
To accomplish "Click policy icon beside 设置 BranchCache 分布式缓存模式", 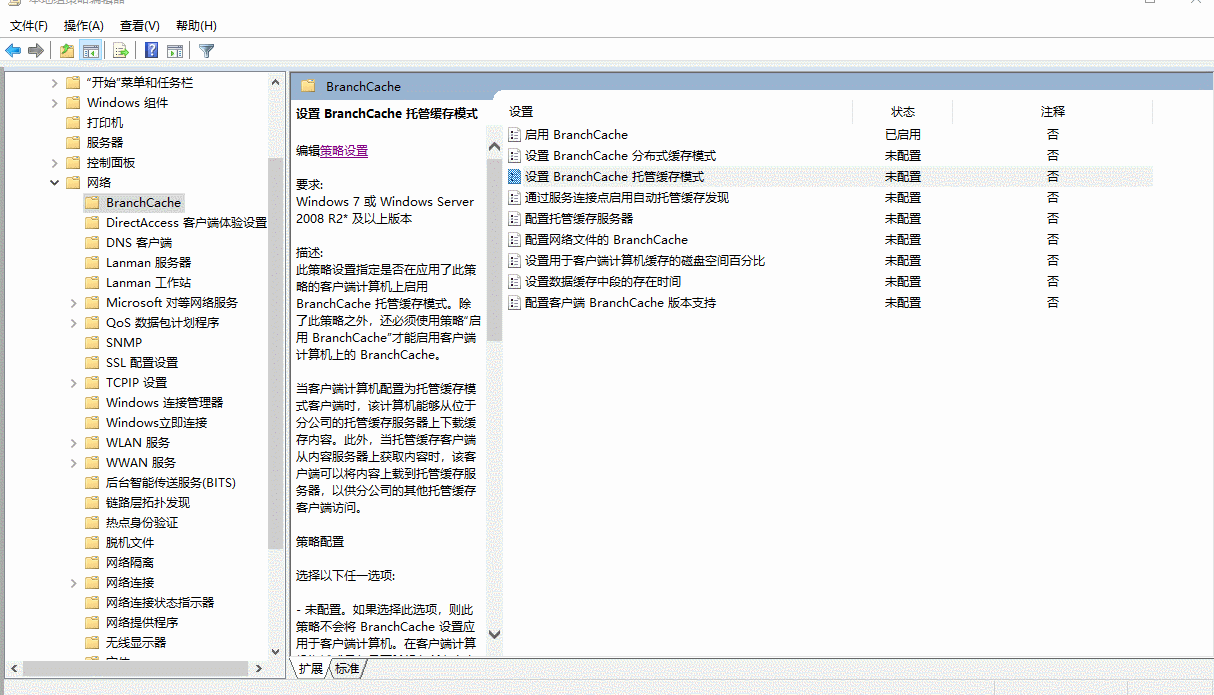I will pos(515,156).
